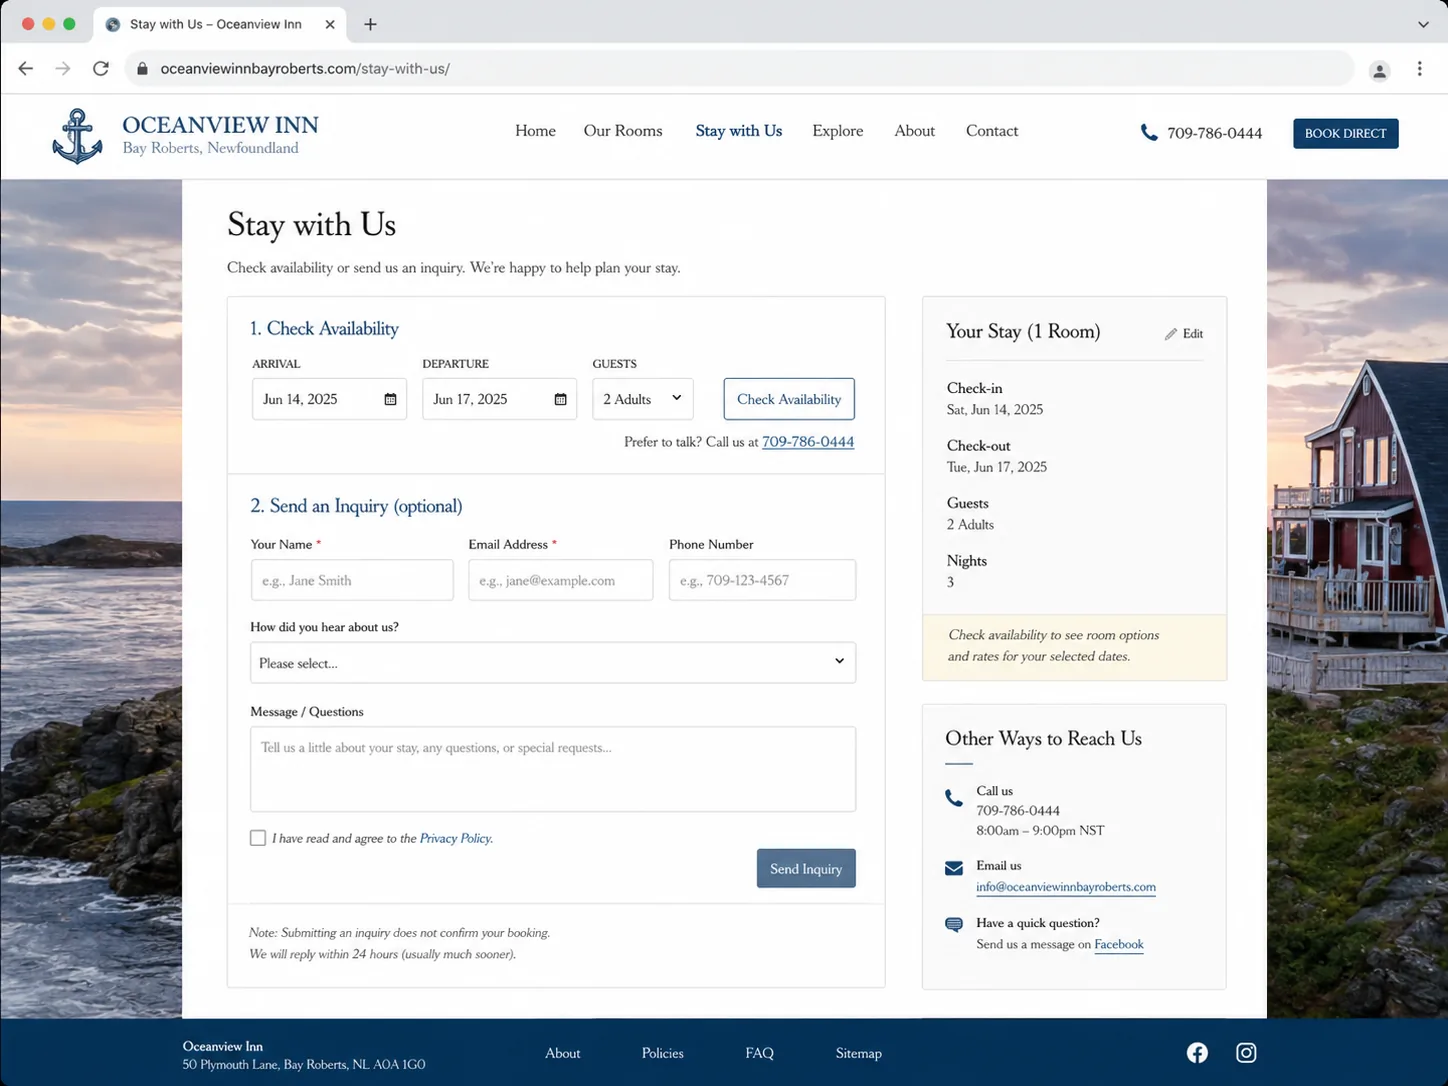This screenshot has width=1448, height=1086.
Task: Open Facebook icon in the footer
Action: [1197, 1052]
